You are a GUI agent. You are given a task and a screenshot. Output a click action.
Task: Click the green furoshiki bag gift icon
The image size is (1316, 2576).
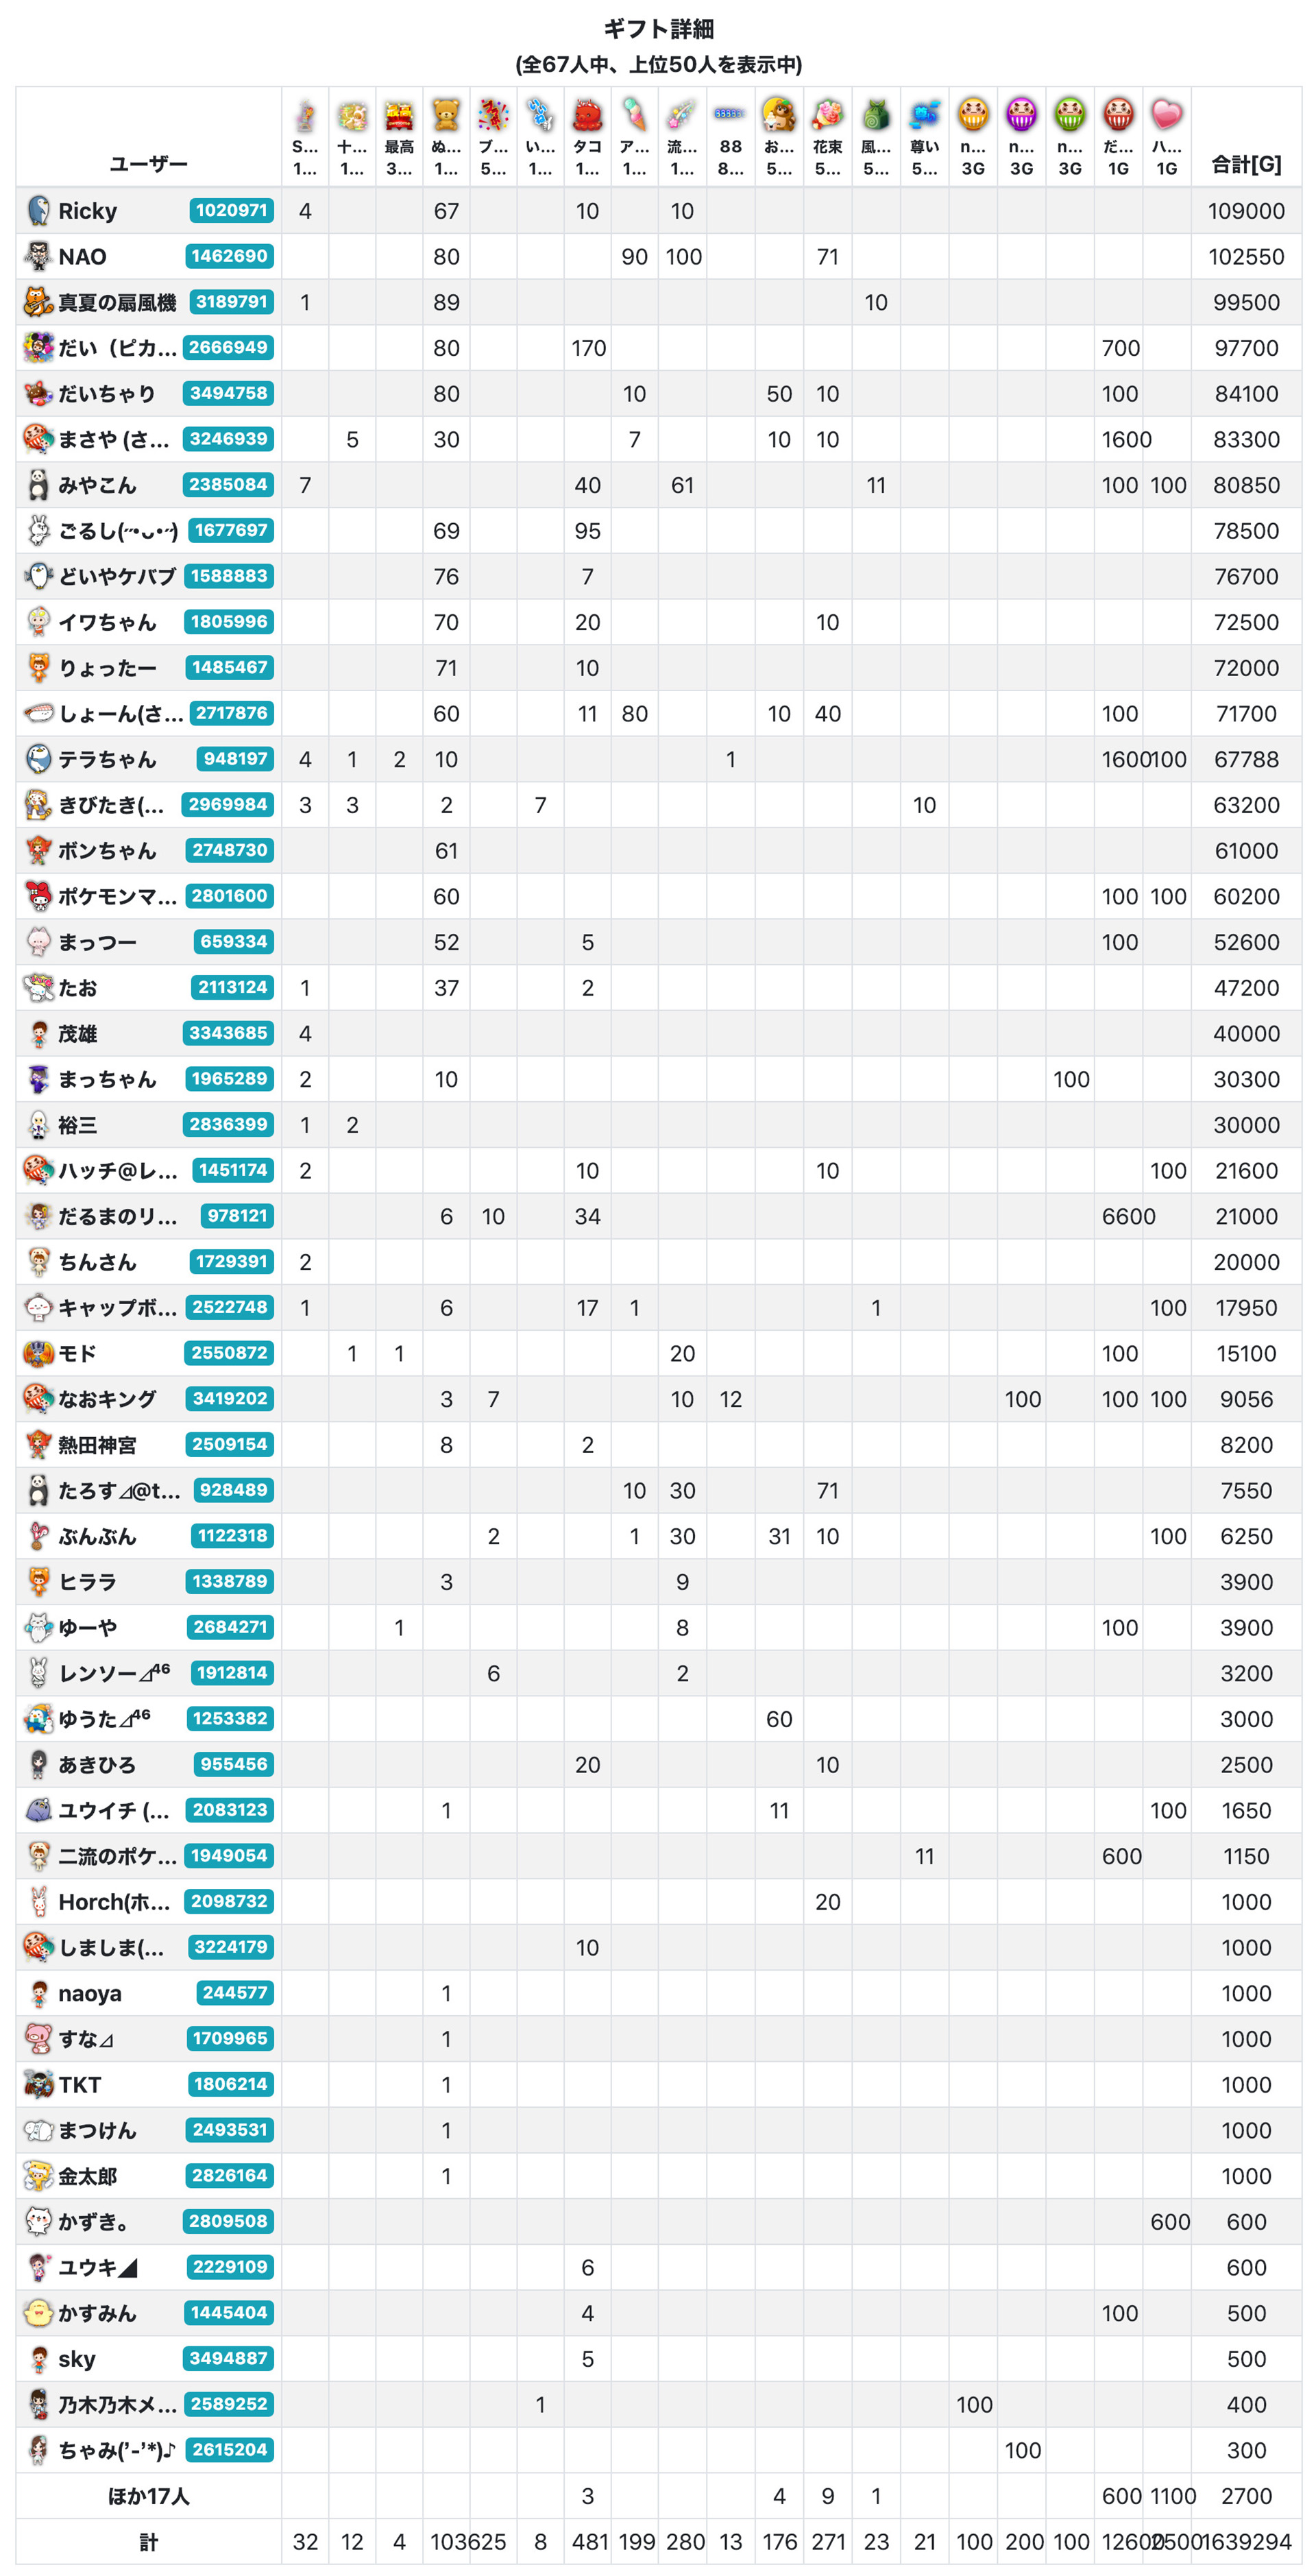[x=876, y=115]
